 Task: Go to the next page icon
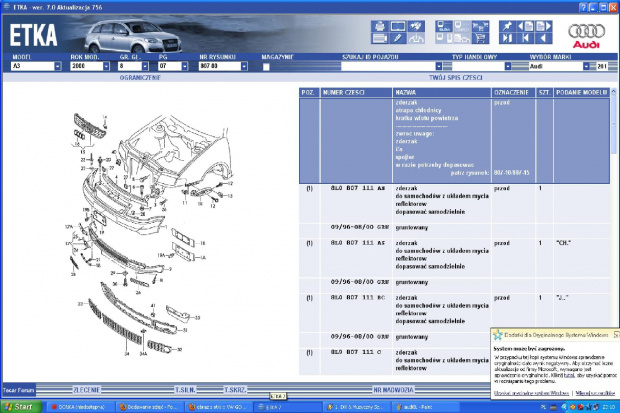point(544,26)
